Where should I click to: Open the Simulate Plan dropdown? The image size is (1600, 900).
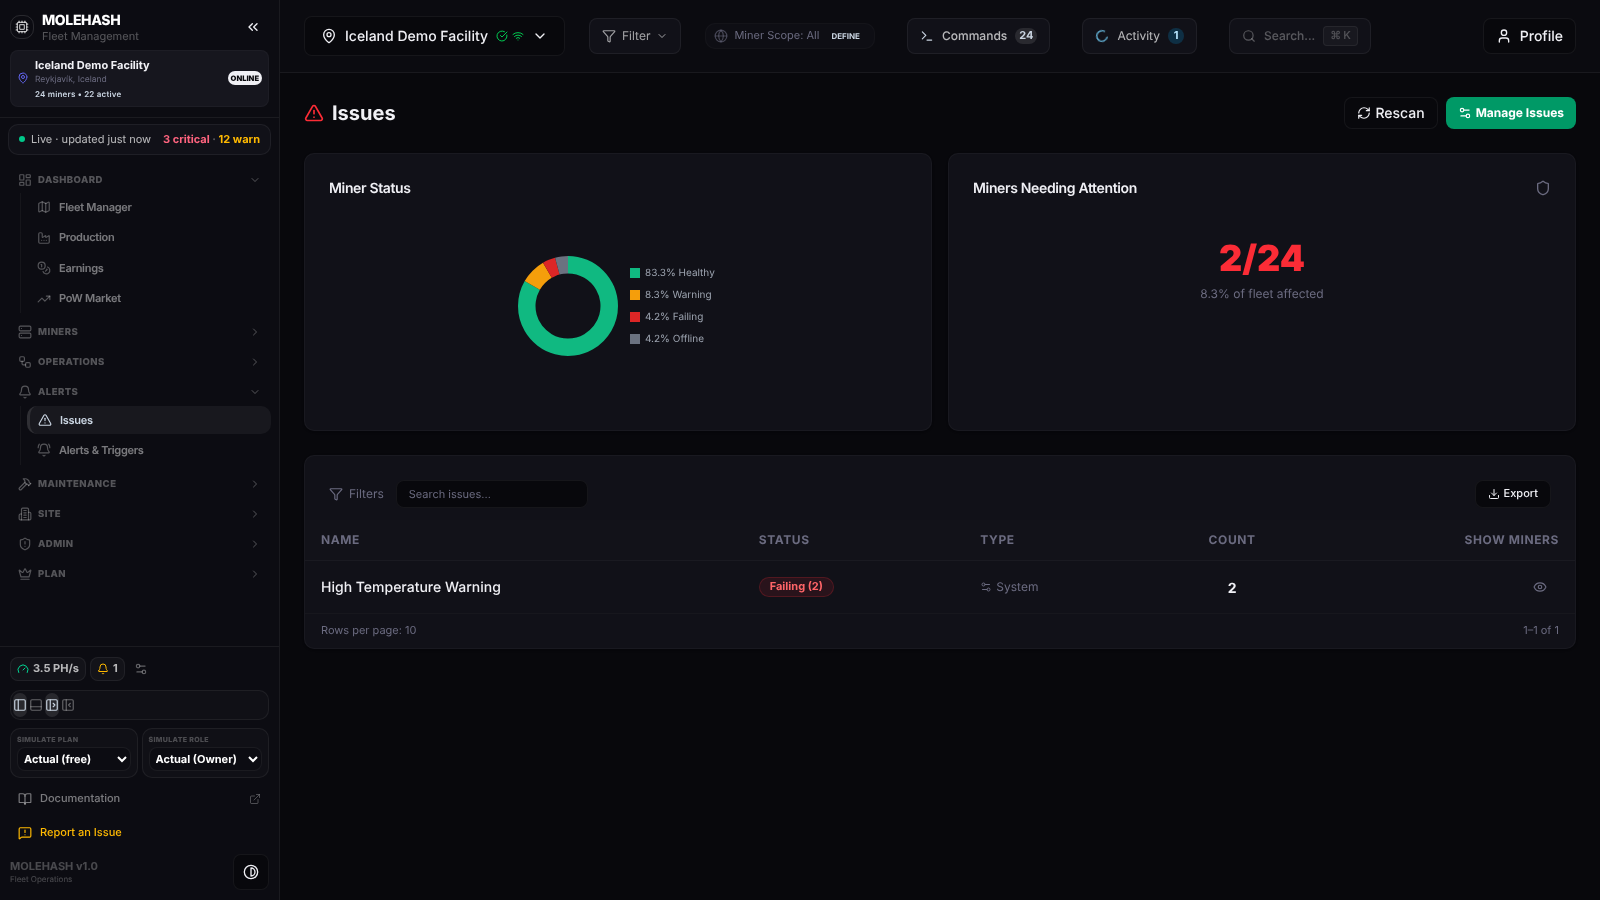click(x=75, y=759)
